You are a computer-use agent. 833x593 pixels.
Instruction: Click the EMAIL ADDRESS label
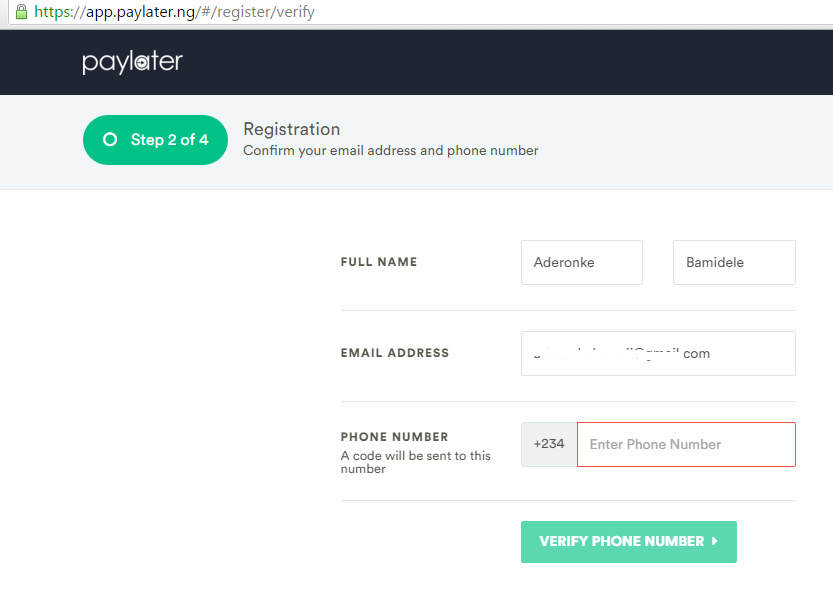click(x=395, y=353)
